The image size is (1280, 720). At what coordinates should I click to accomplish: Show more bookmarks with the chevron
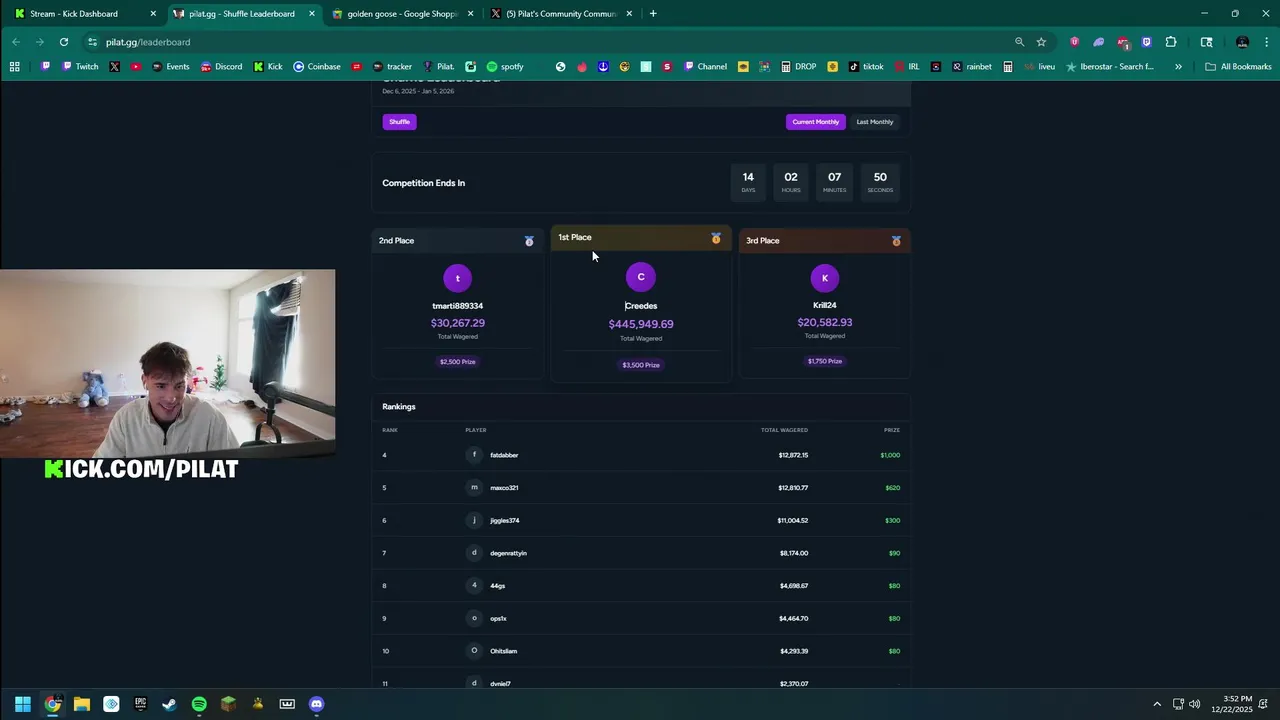[x=1178, y=67]
